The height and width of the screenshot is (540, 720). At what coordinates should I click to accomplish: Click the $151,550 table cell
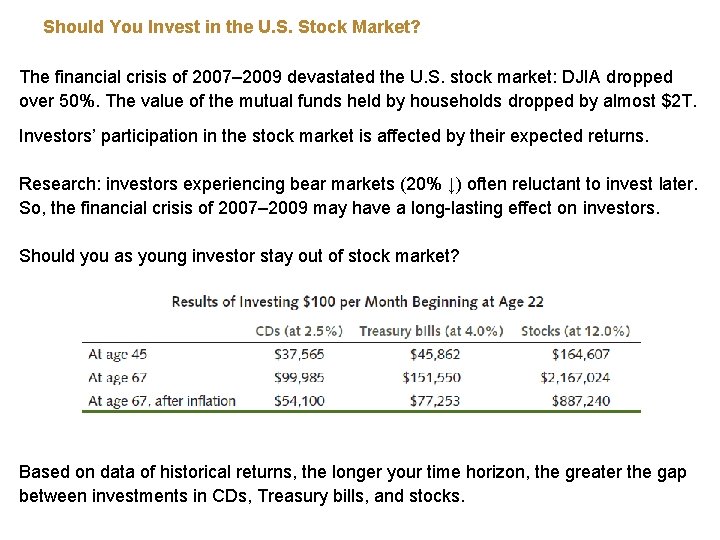(432, 377)
